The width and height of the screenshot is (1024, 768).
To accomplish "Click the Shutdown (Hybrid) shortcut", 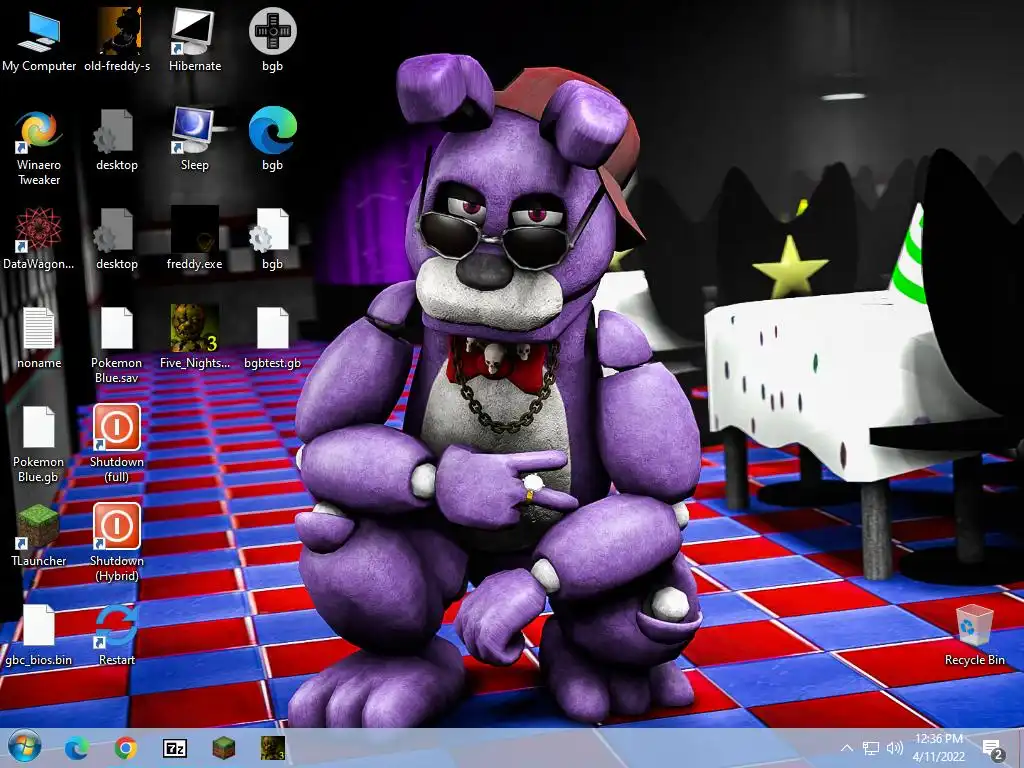I will coord(117,543).
